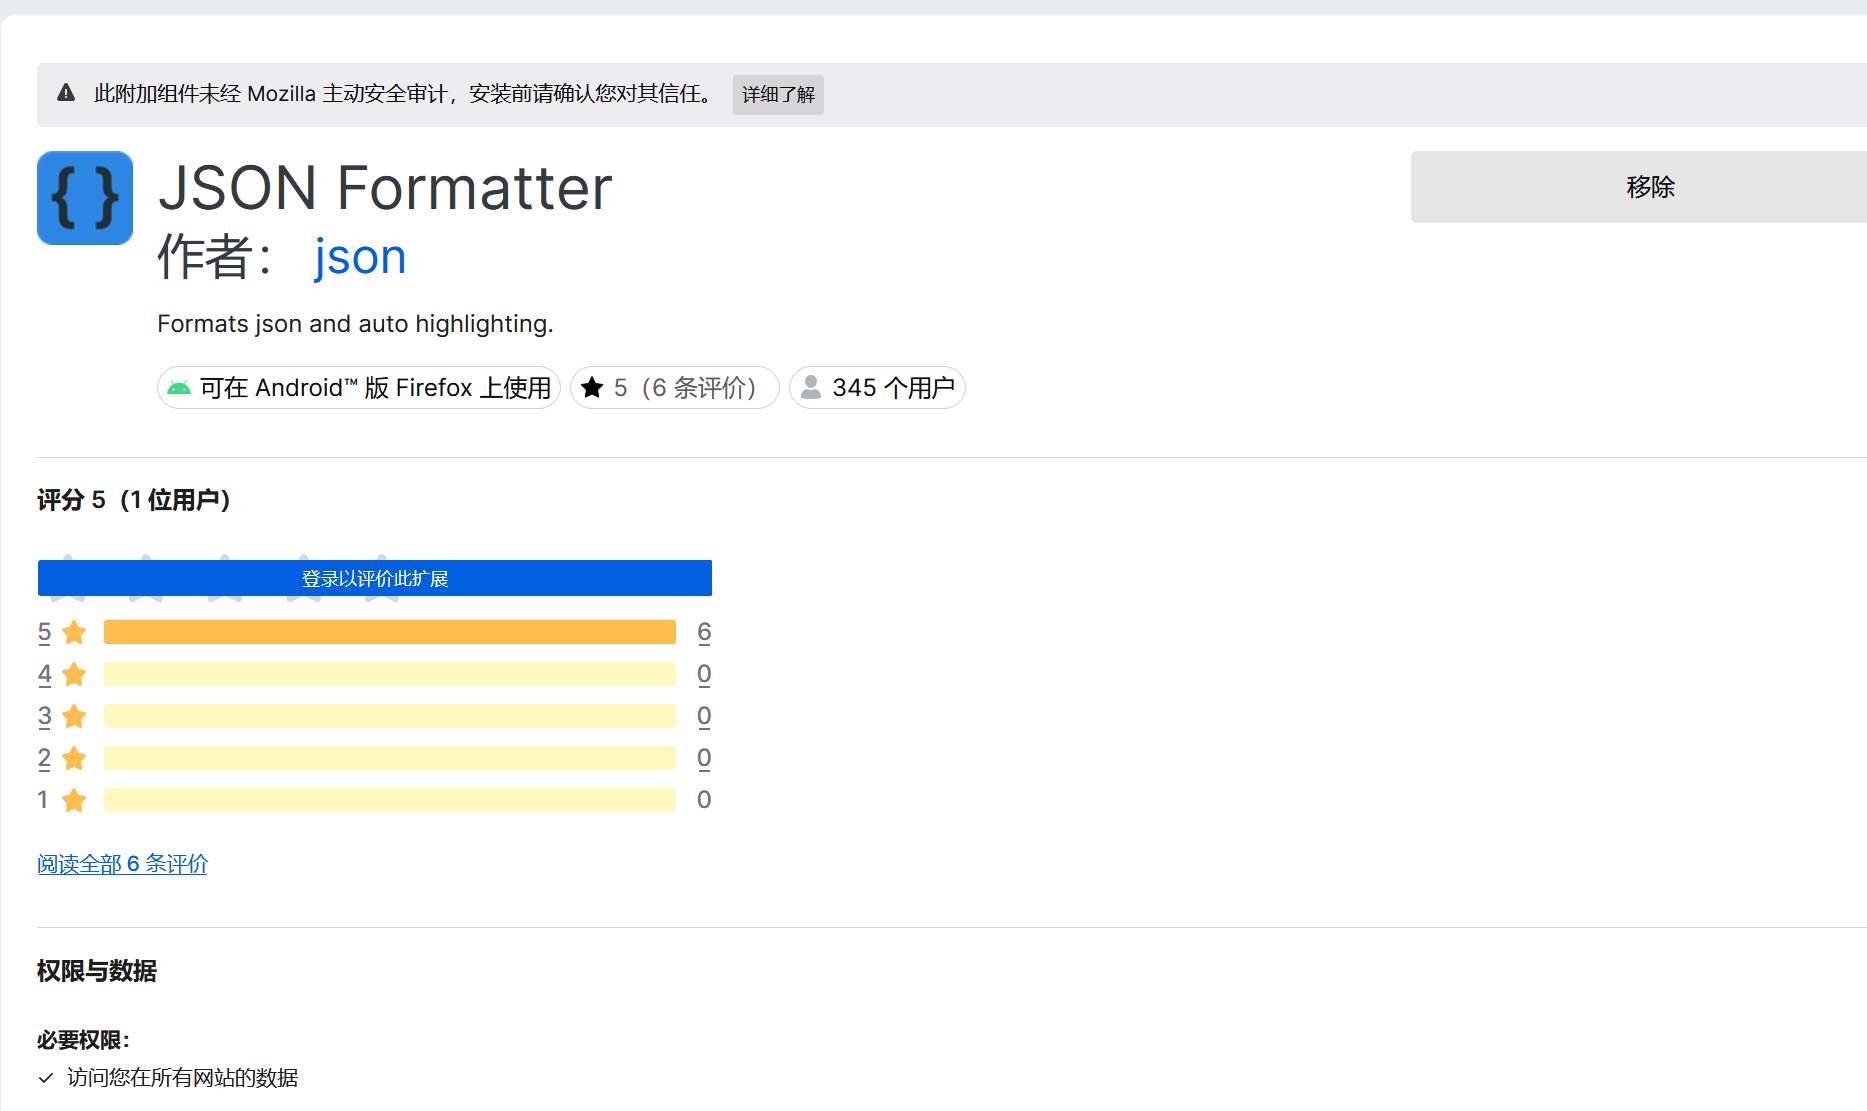The width and height of the screenshot is (1867, 1111).
Task: Click the 0 count for 1-star reviews
Action: point(704,800)
